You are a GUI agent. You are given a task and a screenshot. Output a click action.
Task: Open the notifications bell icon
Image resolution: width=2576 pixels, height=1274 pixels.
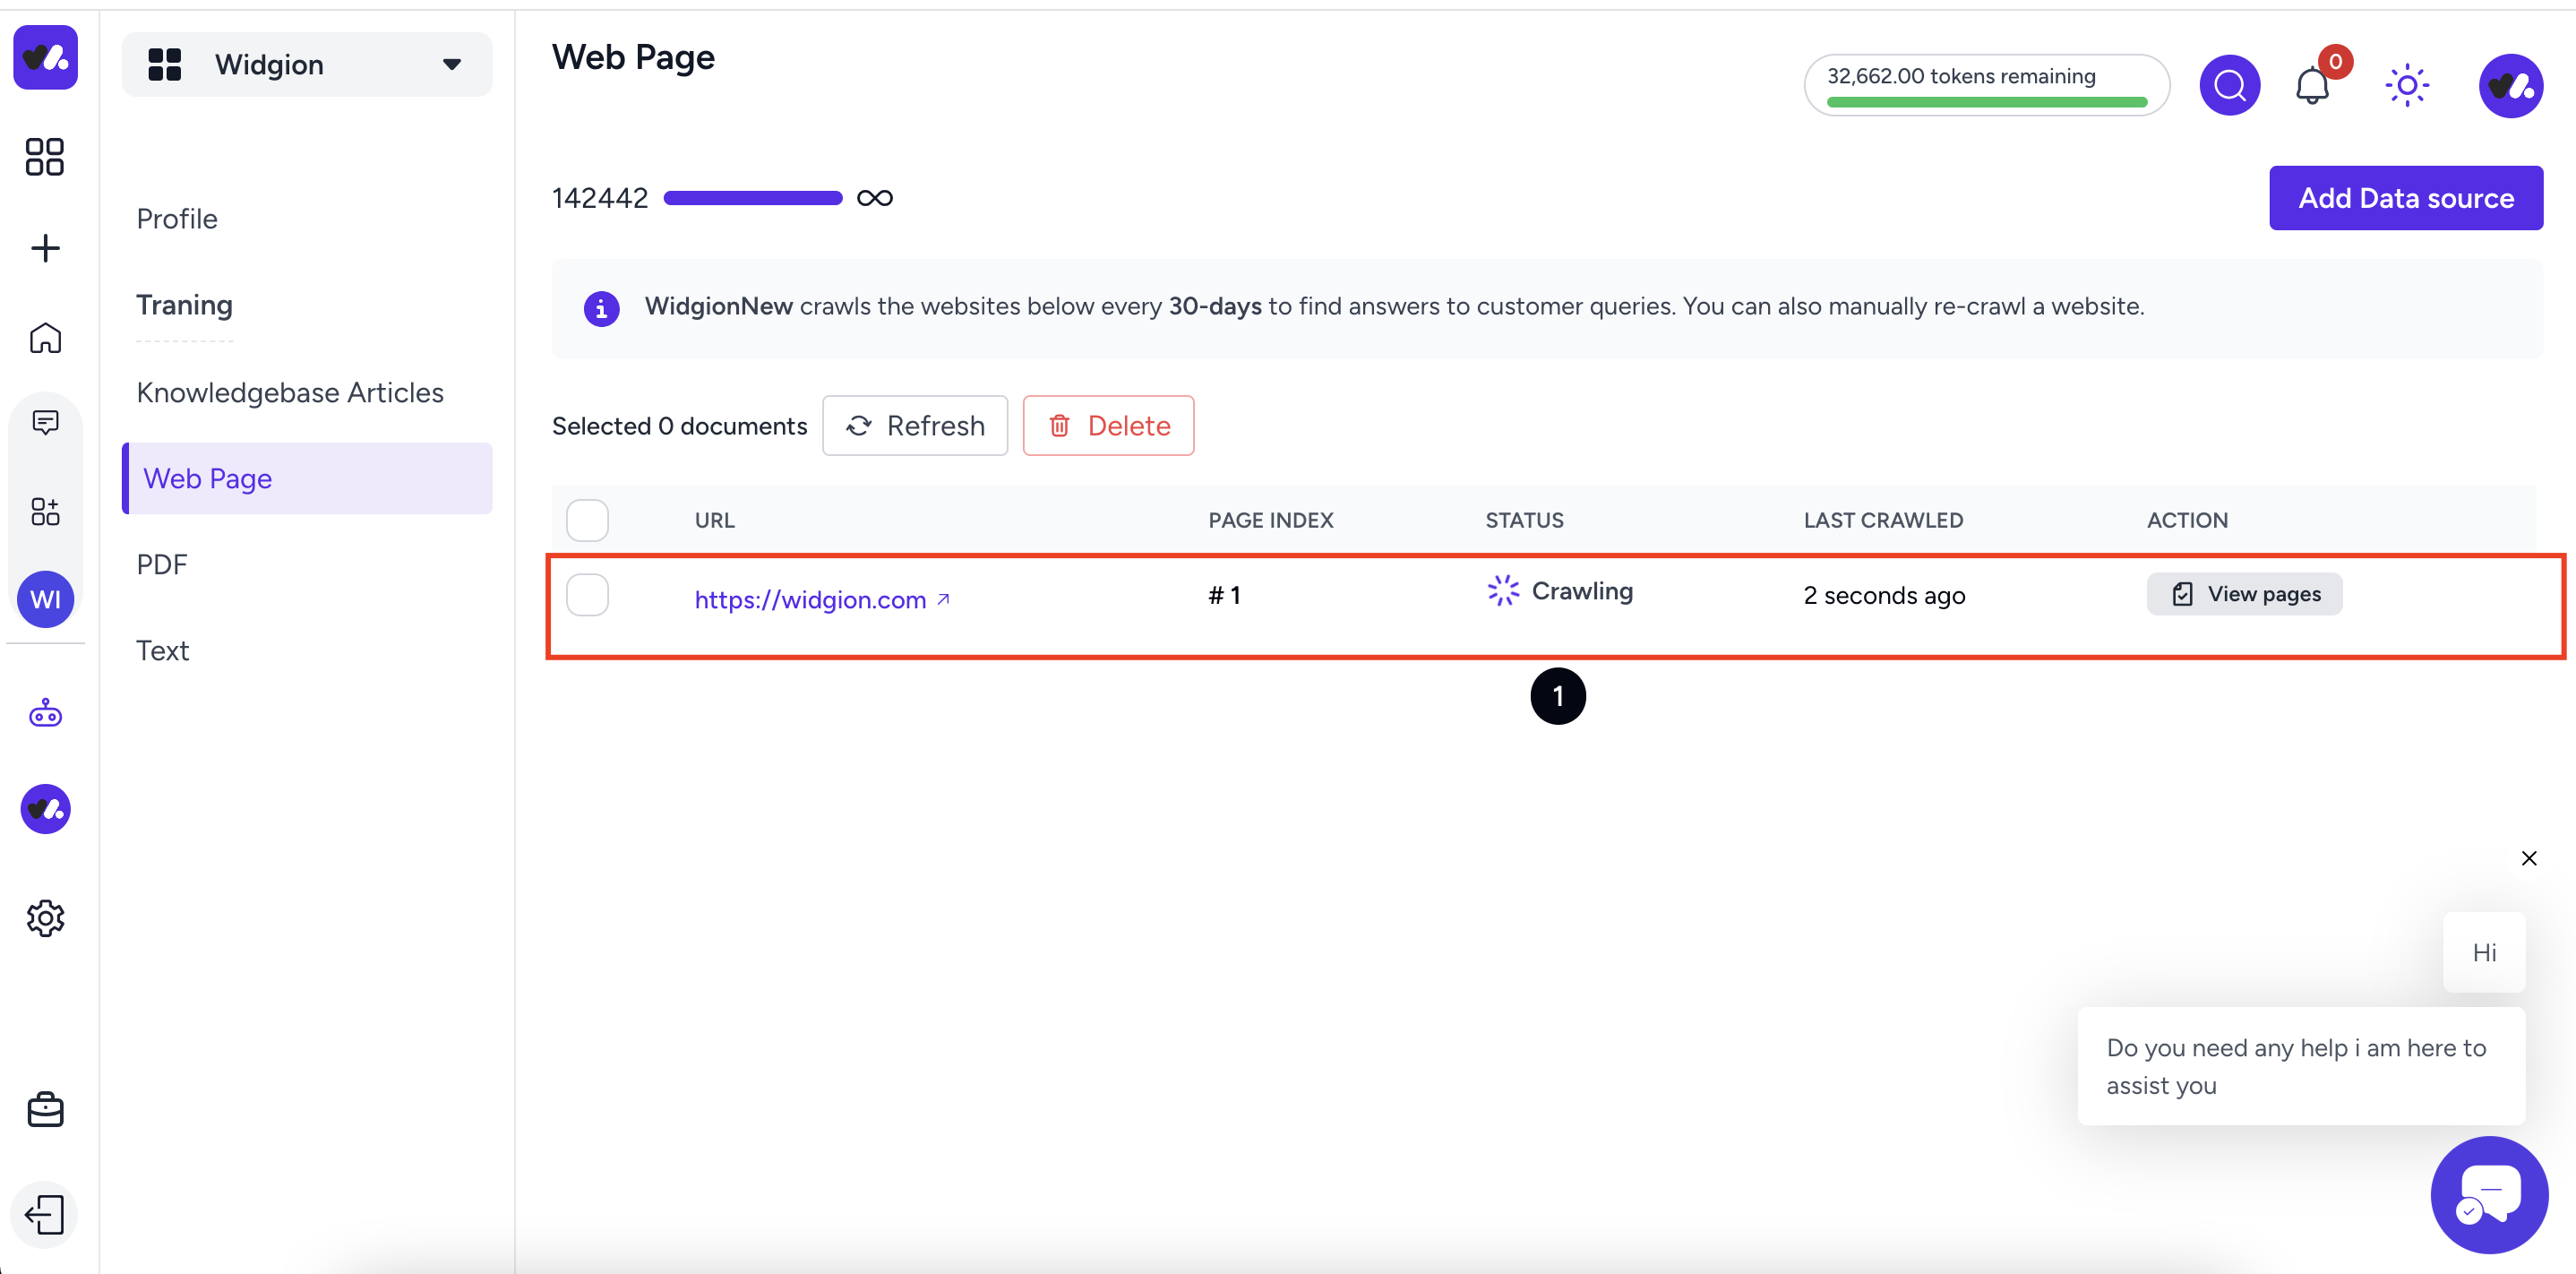click(x=2312, y=86)
